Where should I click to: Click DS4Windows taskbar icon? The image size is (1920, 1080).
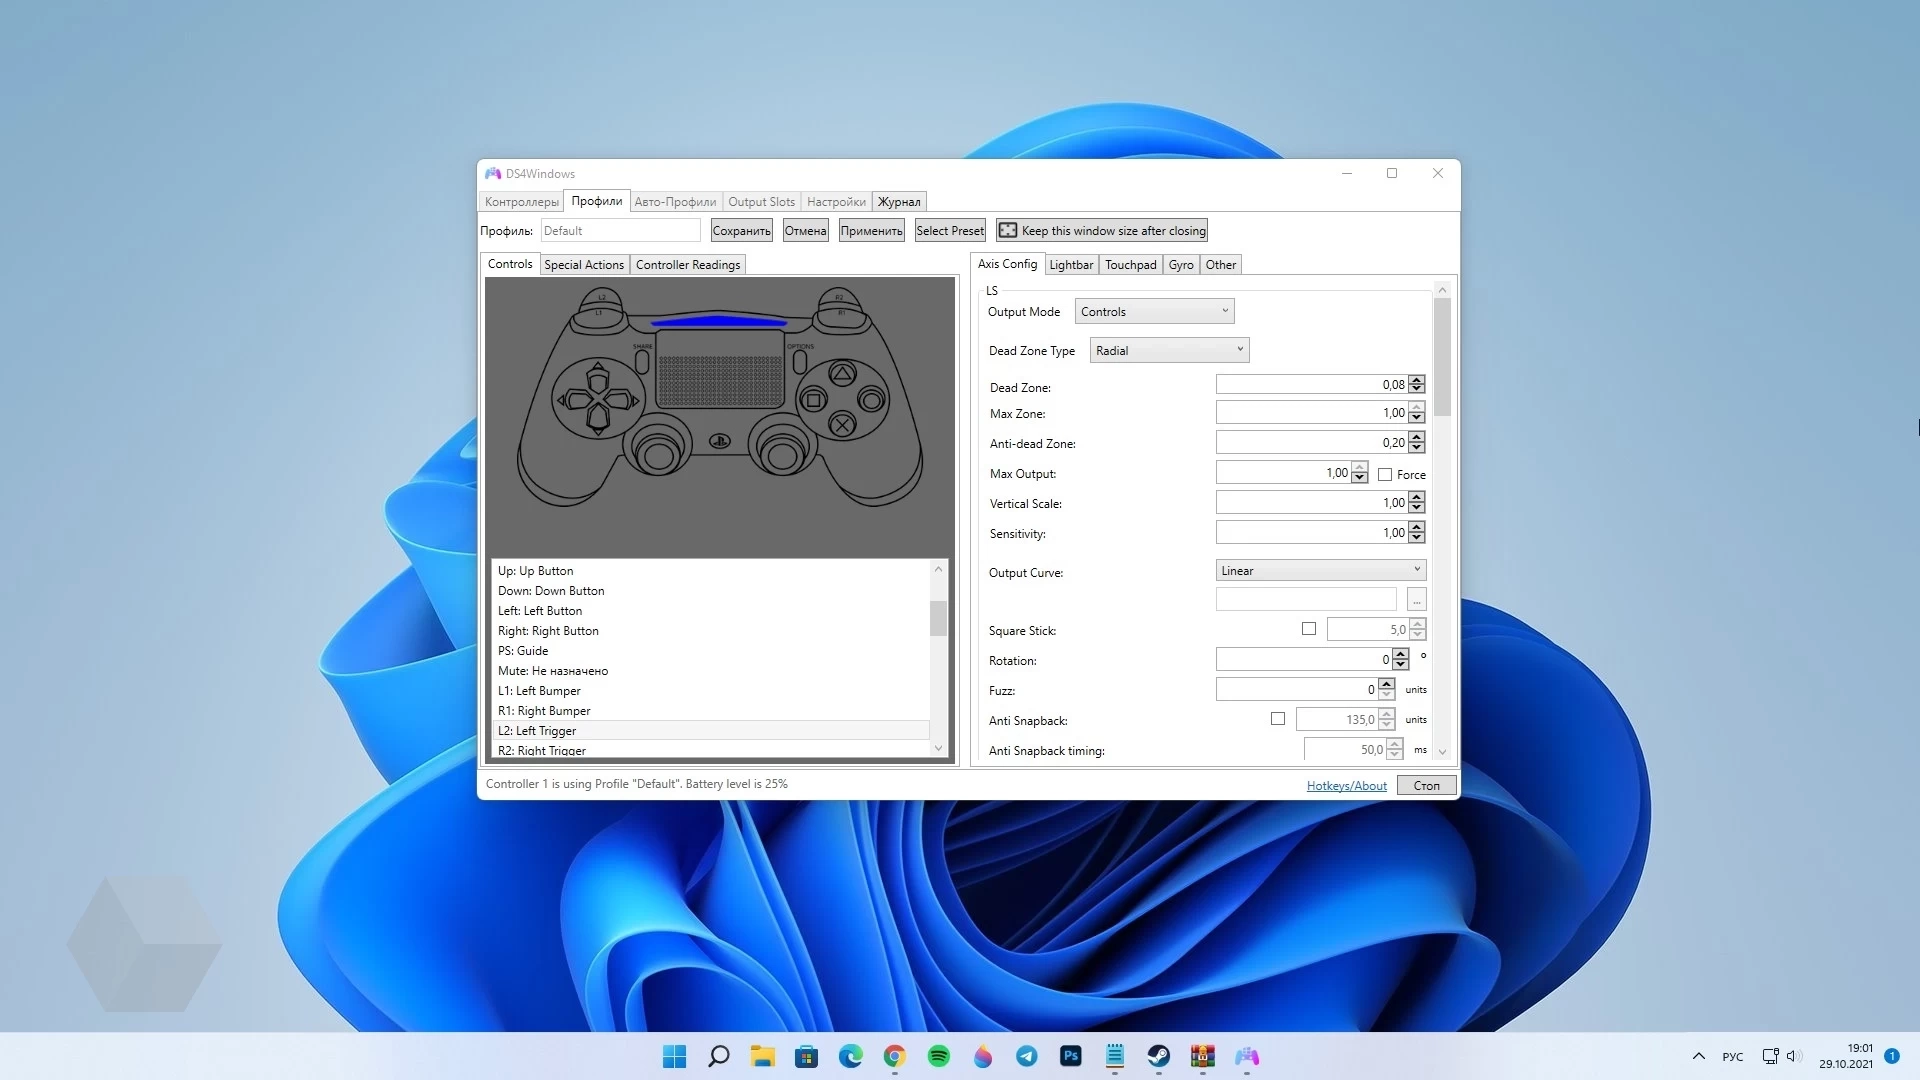(x=1247, y=1056)
